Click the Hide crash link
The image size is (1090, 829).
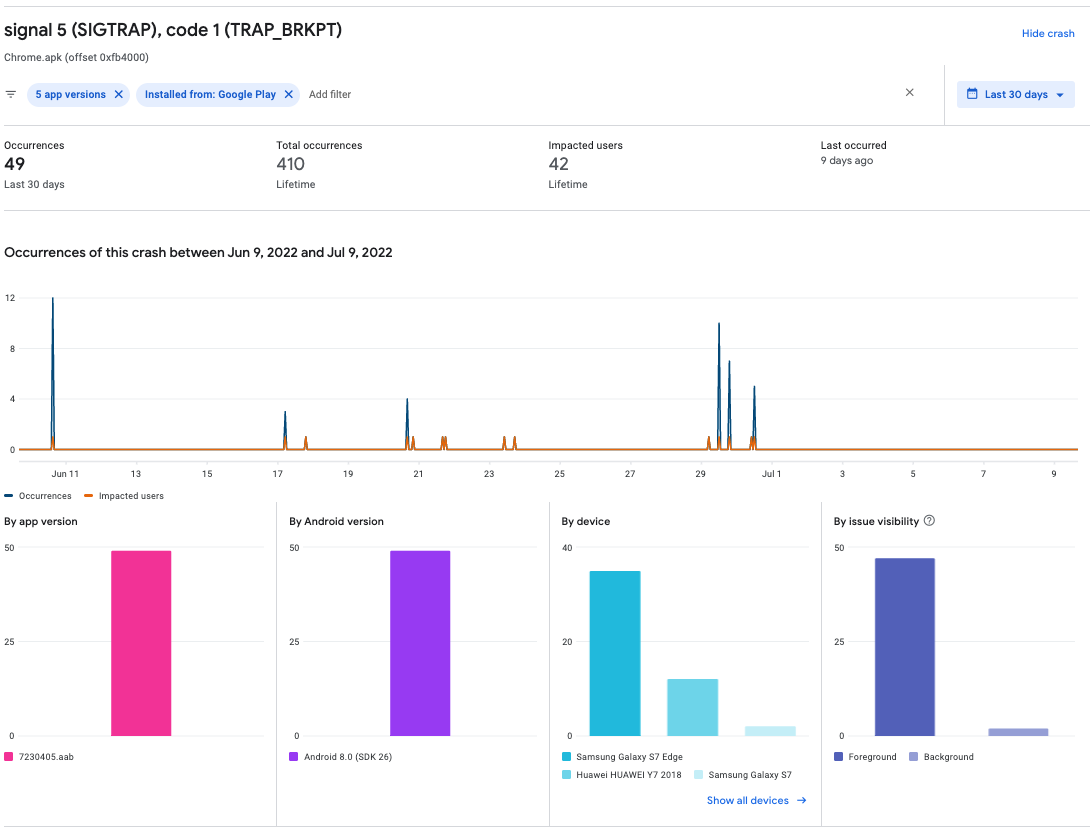[1048, 33]
